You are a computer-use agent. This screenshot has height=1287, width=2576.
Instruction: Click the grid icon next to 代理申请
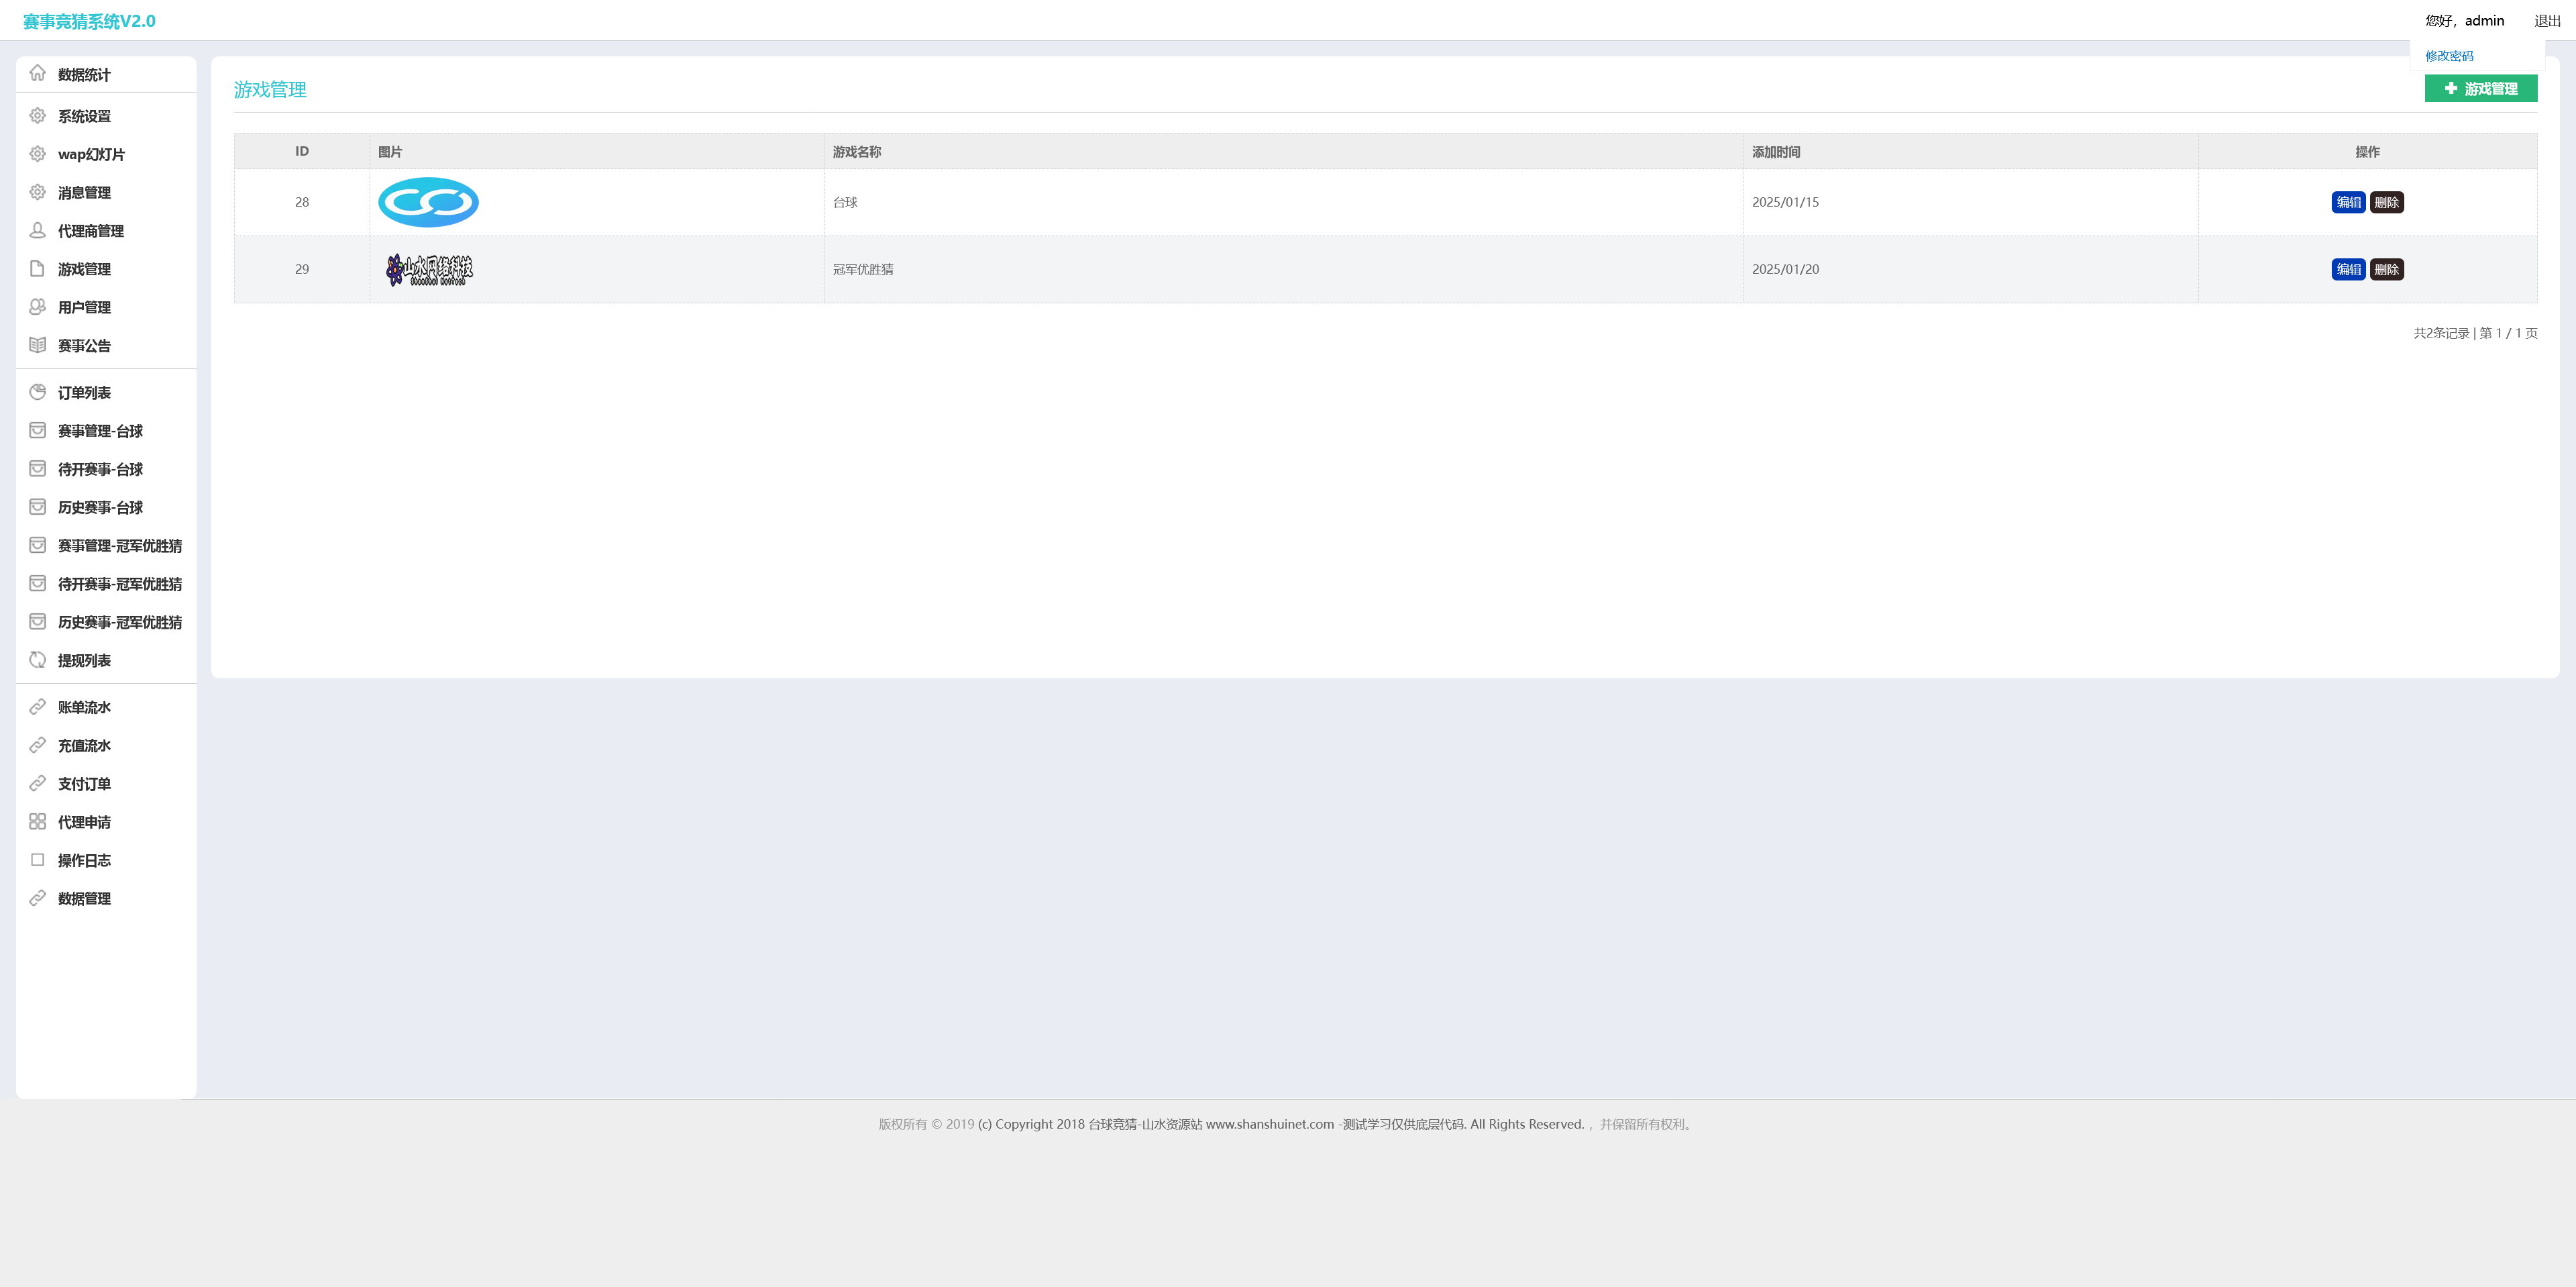[37, 822]
